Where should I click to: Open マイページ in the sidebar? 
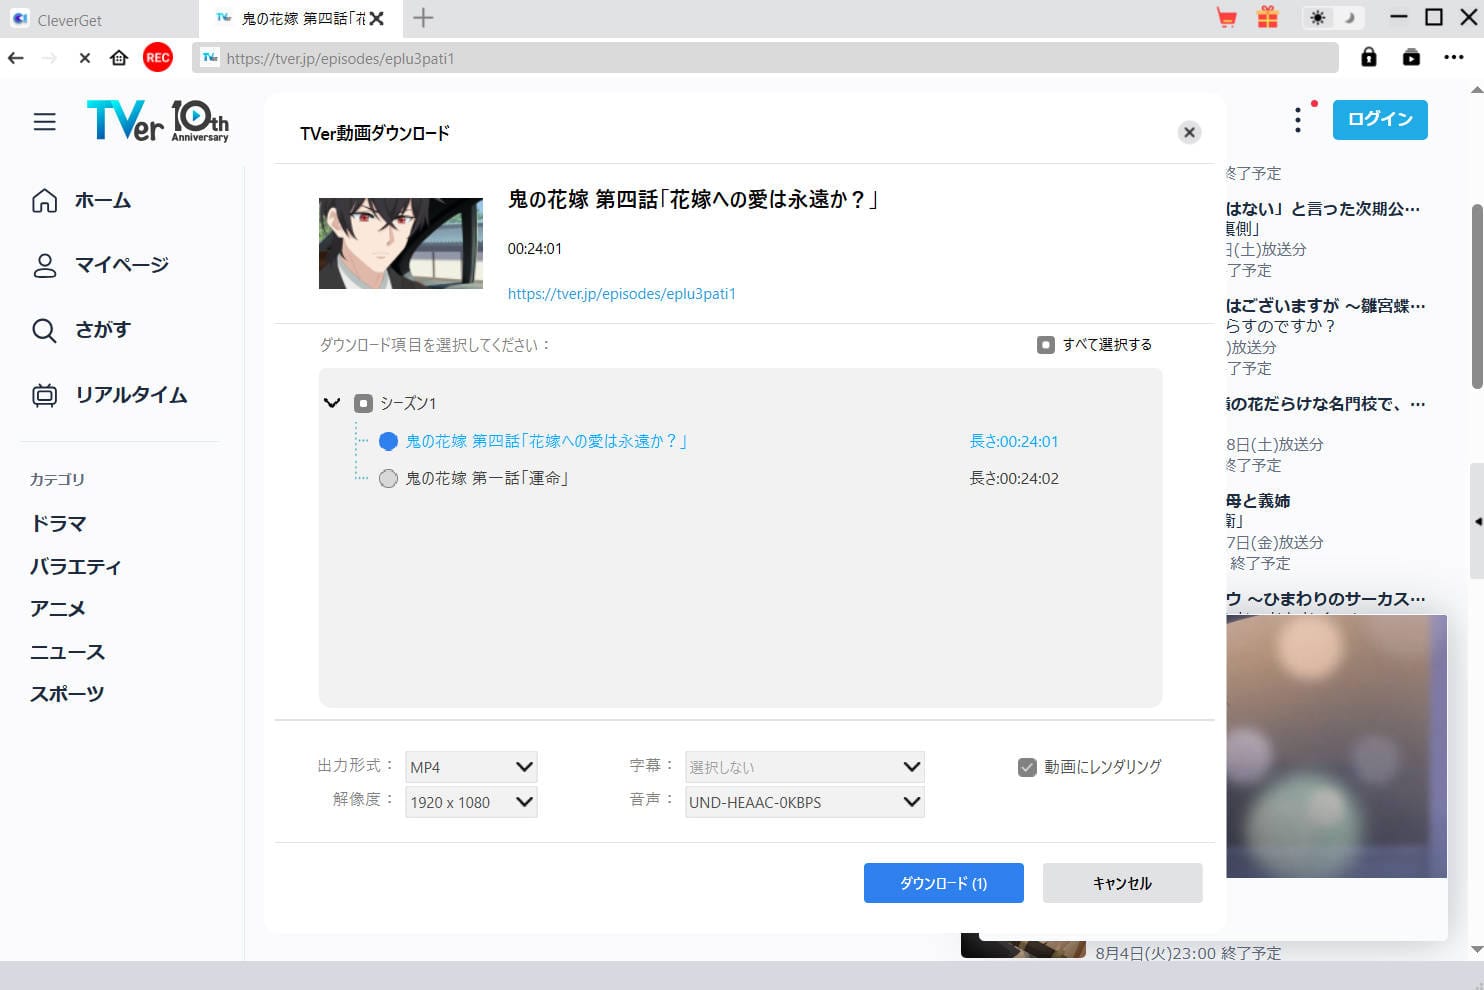(100, 266)
